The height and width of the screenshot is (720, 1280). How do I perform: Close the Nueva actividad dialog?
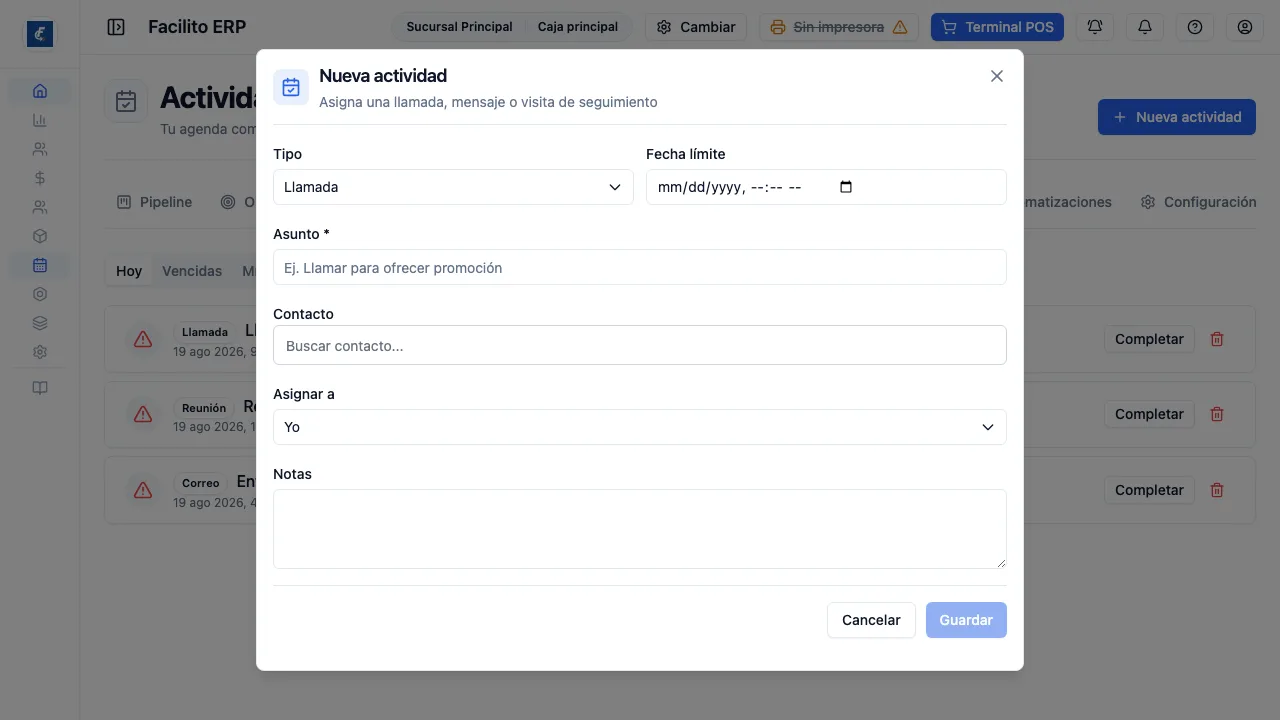[996, 76]
